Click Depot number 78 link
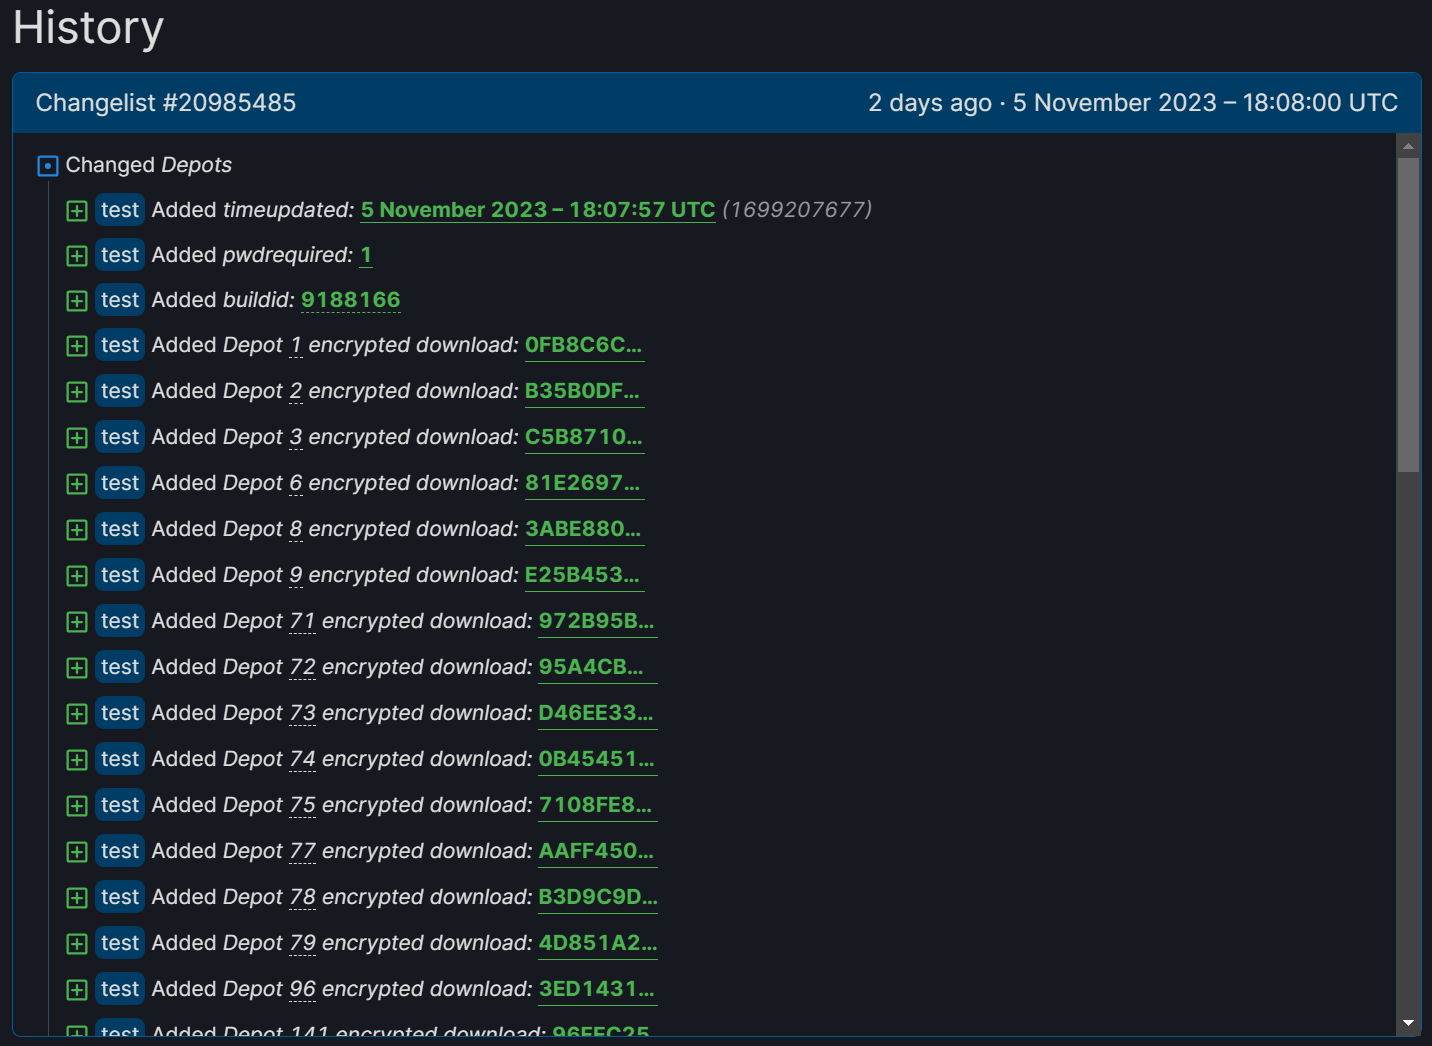Image resolution: width=1432 pixels, height=1046 pixels. 302,897
